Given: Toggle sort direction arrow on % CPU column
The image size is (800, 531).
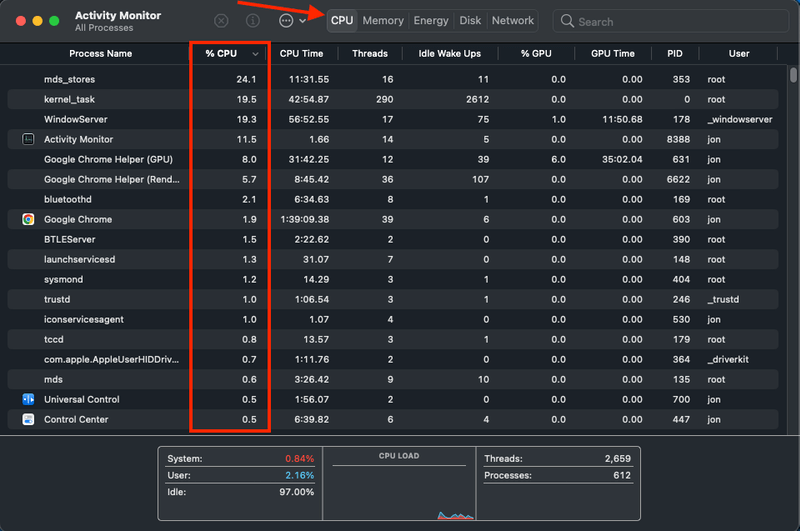Looking at the screenshot, I should point(256,54).
